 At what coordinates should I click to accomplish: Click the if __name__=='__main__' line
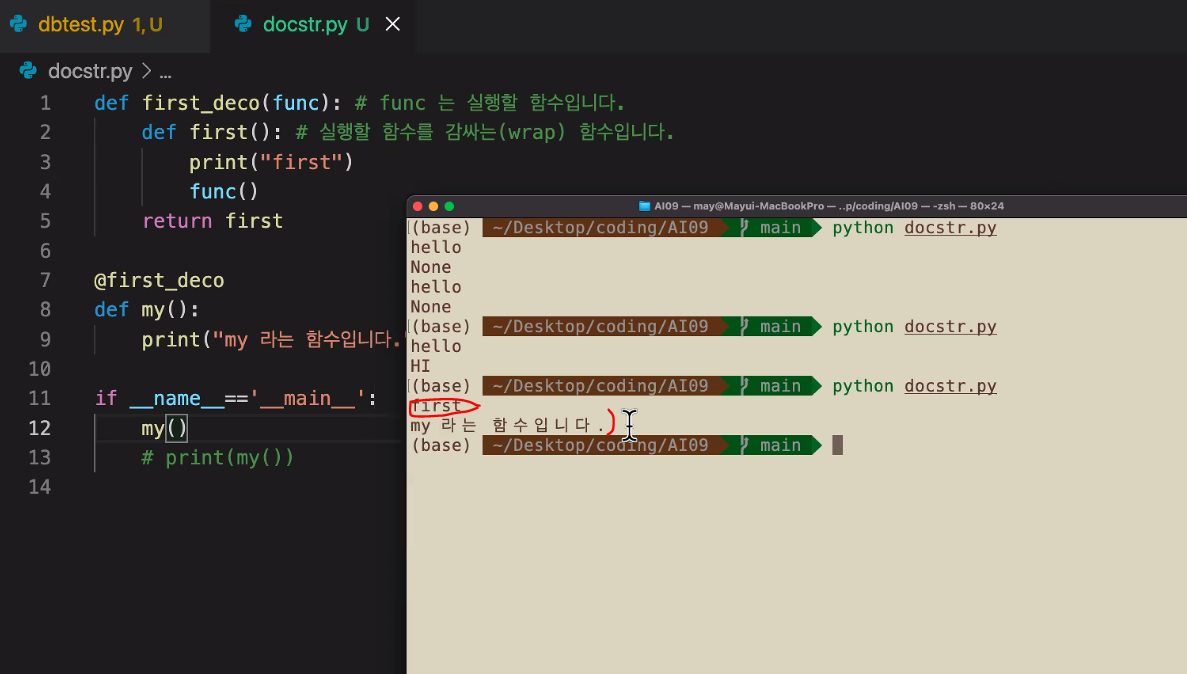pyautogui.click(x=235, y=398)
